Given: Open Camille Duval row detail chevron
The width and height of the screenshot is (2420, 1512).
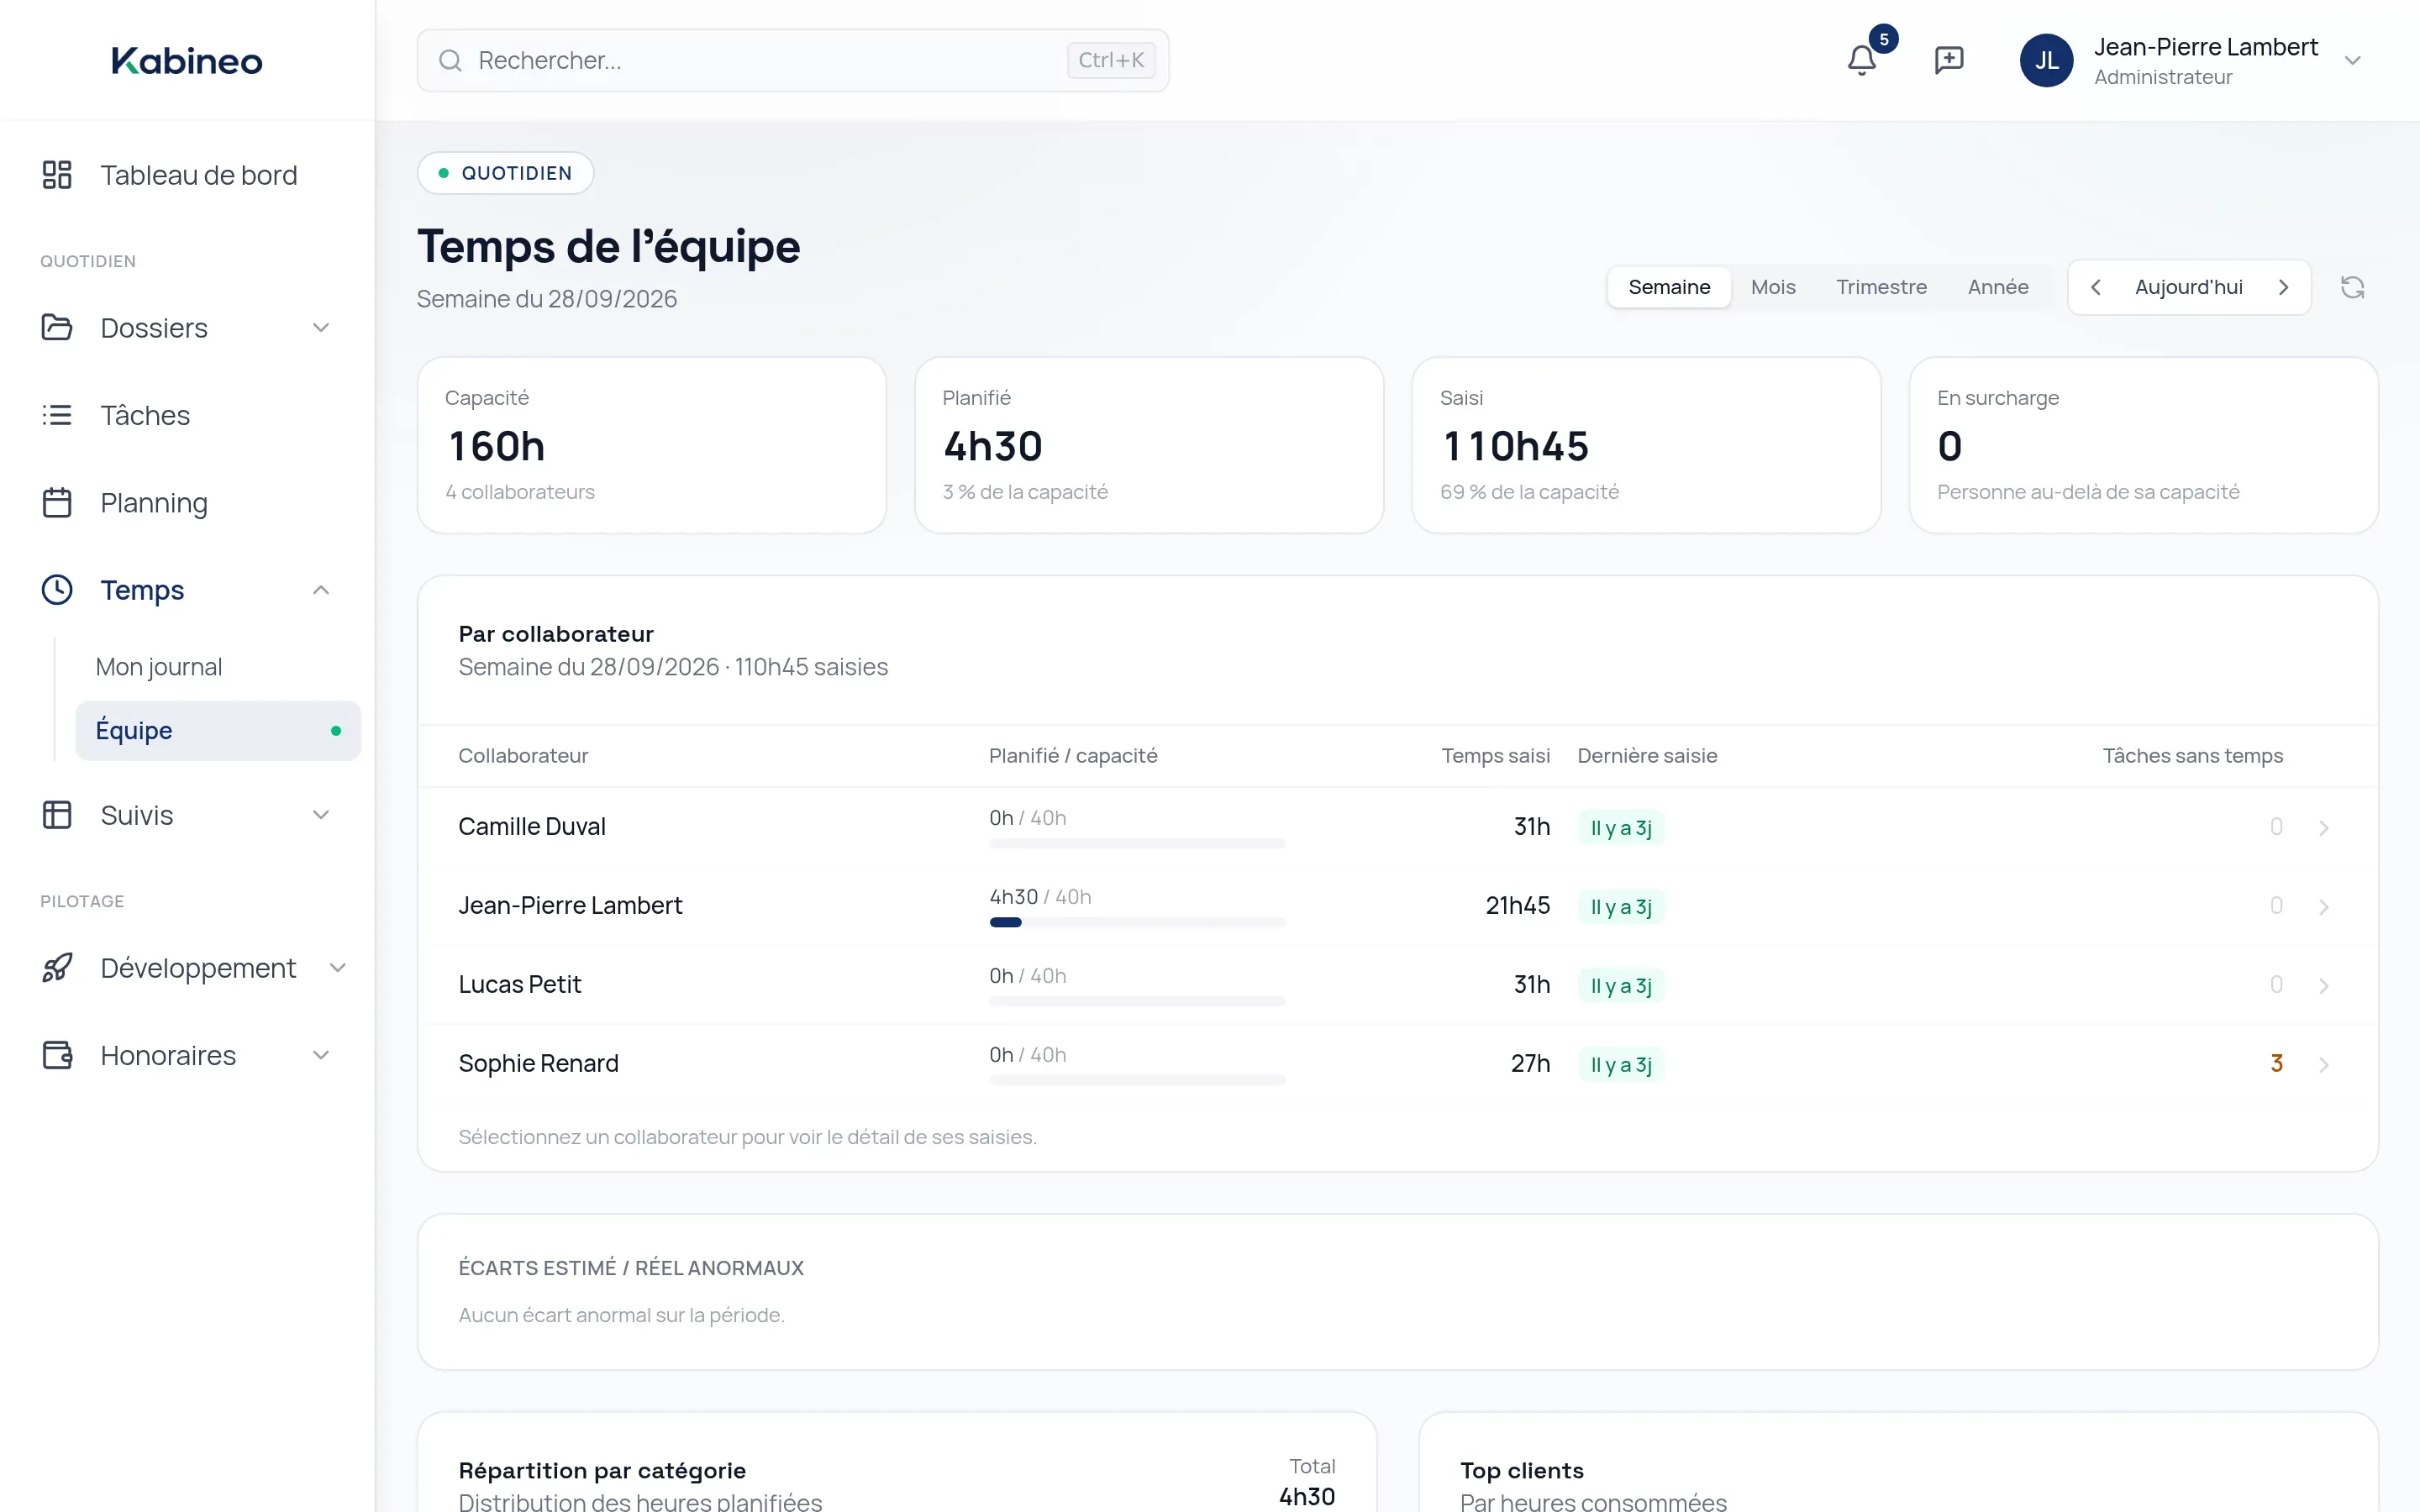Looking at the screenshot, I should click(2323, 828).
